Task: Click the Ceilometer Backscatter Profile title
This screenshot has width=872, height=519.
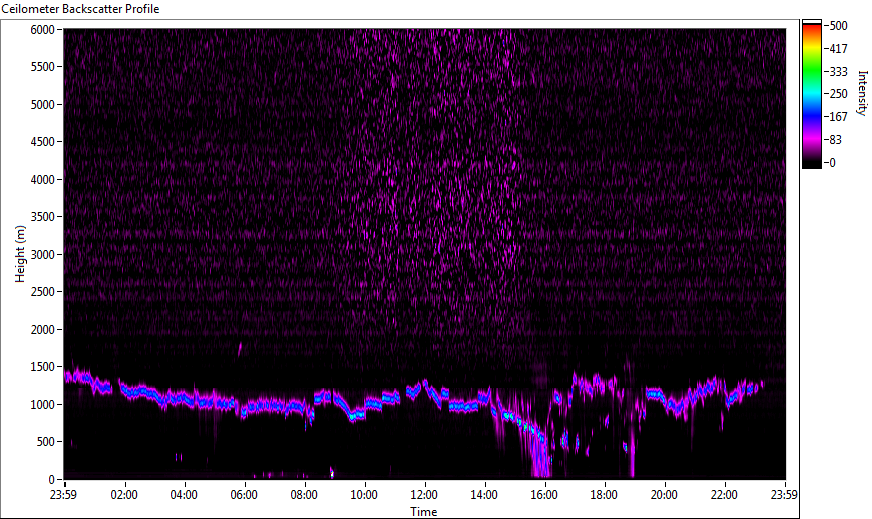Action: [81, 9]
